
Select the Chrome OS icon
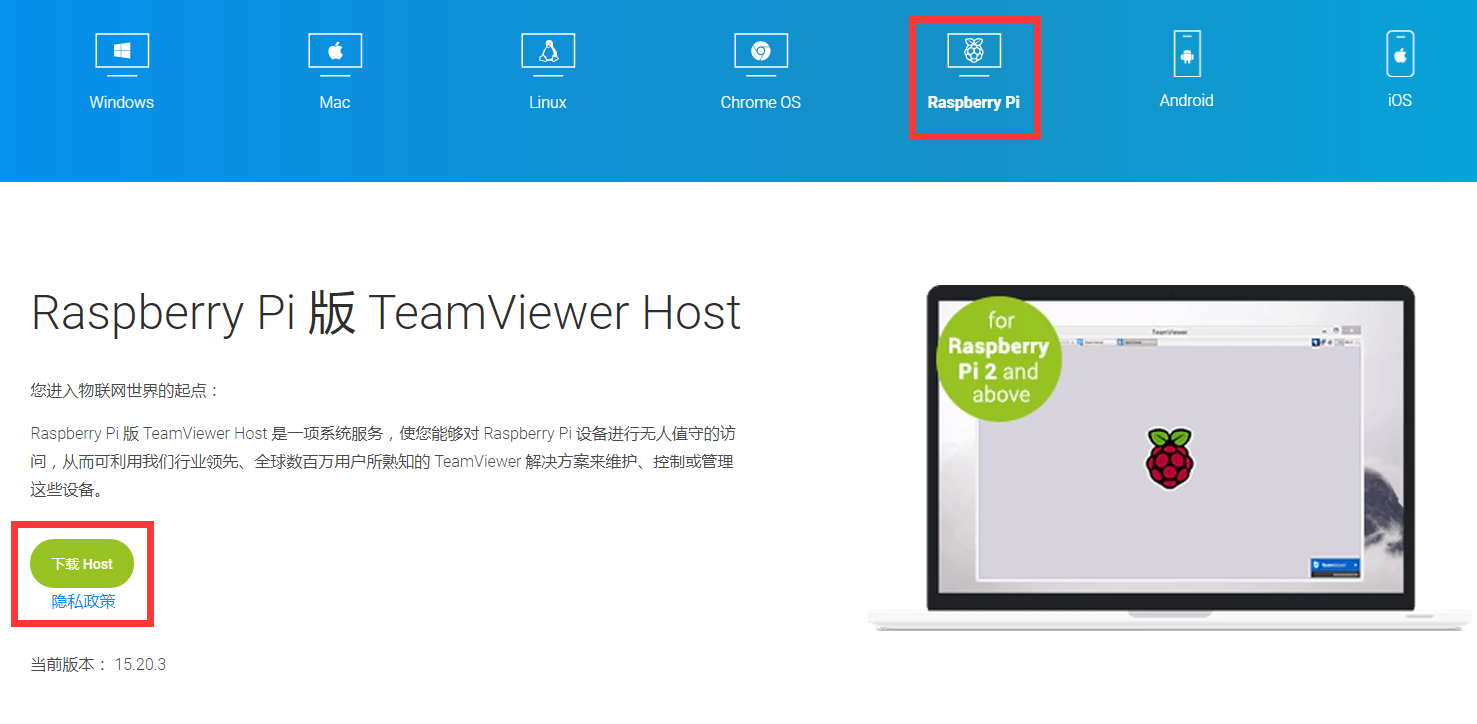pos(761,54)
